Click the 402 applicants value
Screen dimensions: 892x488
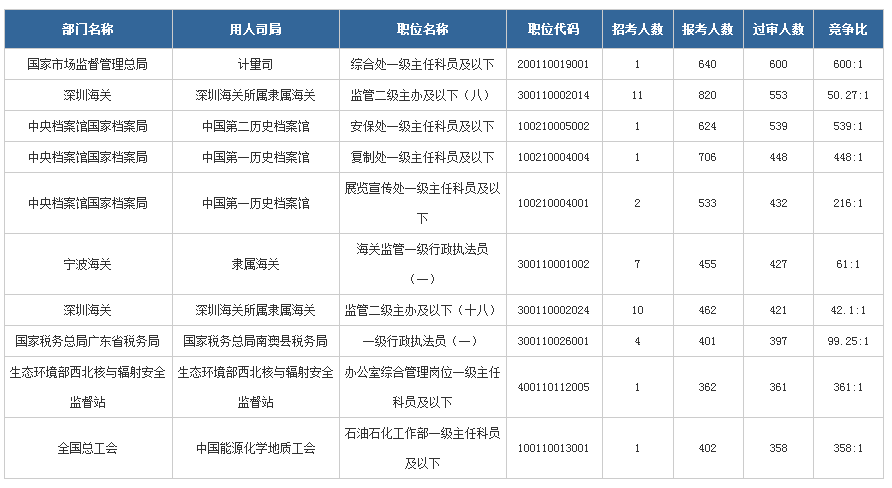point(708,448)
